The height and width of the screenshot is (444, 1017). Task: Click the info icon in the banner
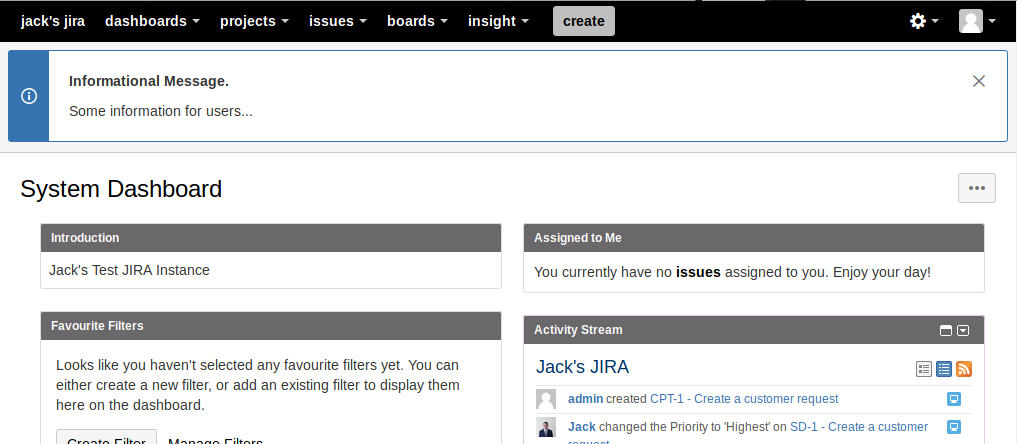point(29,96)
